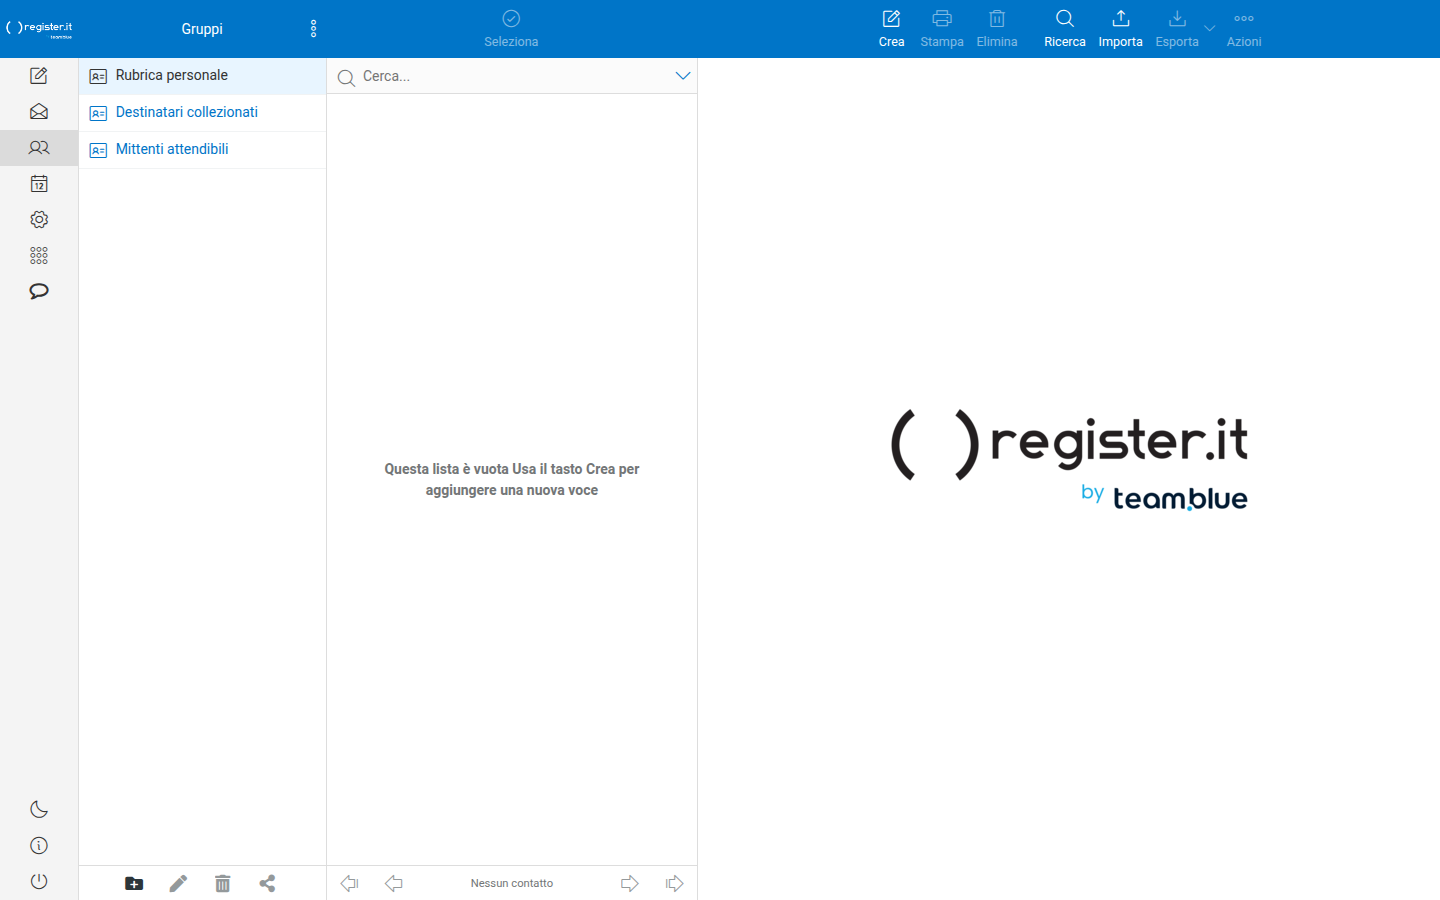Open the chat bubble icon
Screen dimensions: 1440x900
coord(39,292)
